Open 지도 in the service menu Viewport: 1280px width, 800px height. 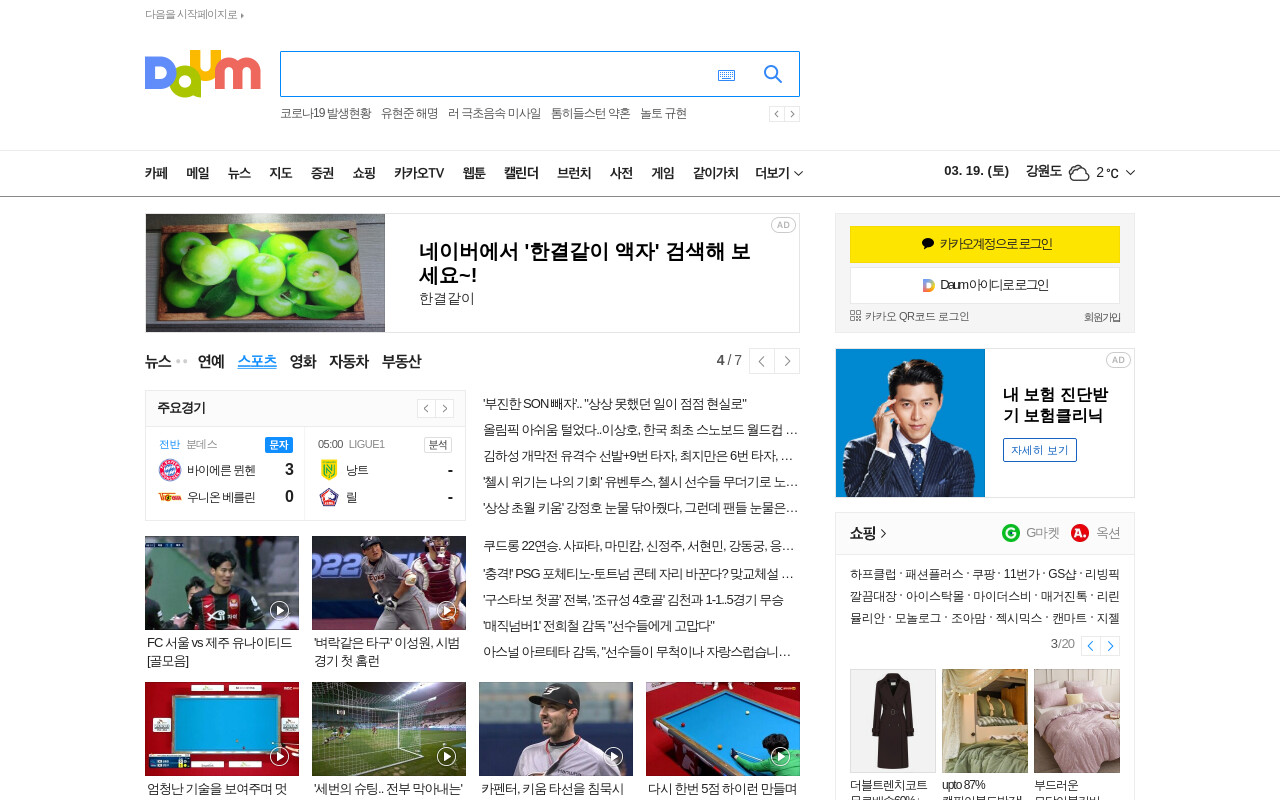pyautogui.click(x=281, y=173)
